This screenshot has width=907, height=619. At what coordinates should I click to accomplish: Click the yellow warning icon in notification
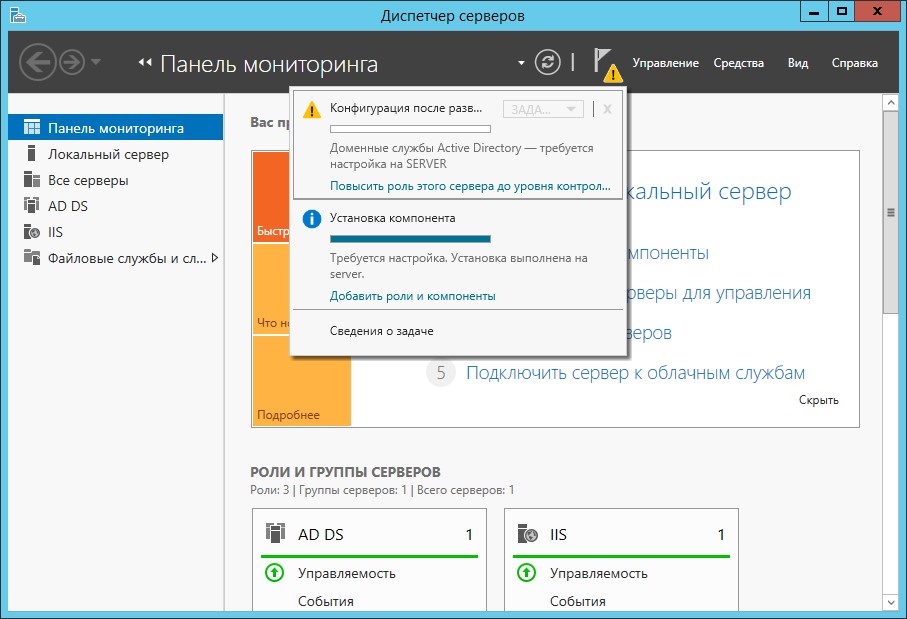(312, 109)
